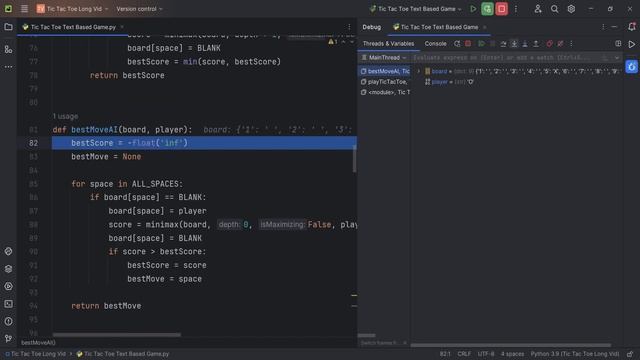Open the Git tool window
Screen dimensions: 640x360
coord(8,338)
